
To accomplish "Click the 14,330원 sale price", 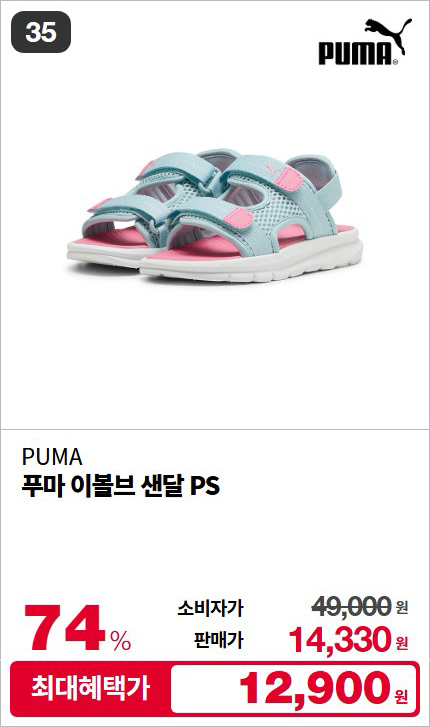I will (x=348, y=640).
